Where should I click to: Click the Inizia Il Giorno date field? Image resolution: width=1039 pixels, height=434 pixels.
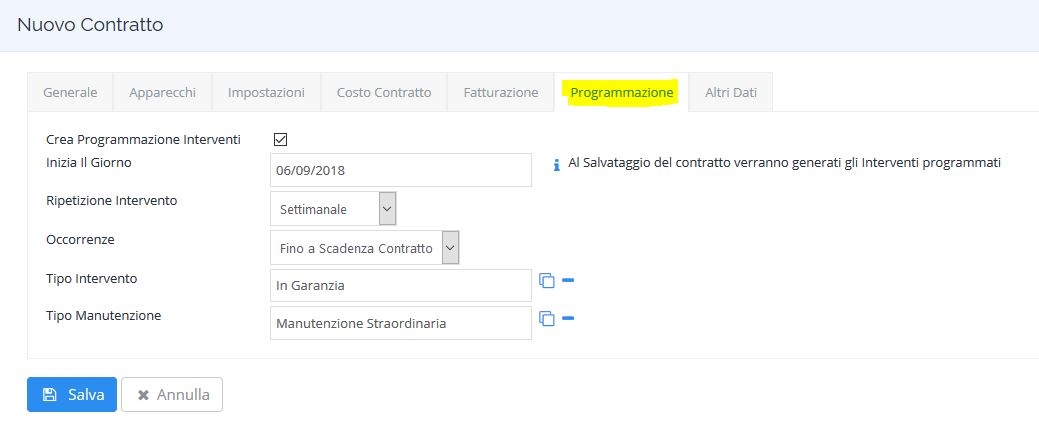click(401, 170)
